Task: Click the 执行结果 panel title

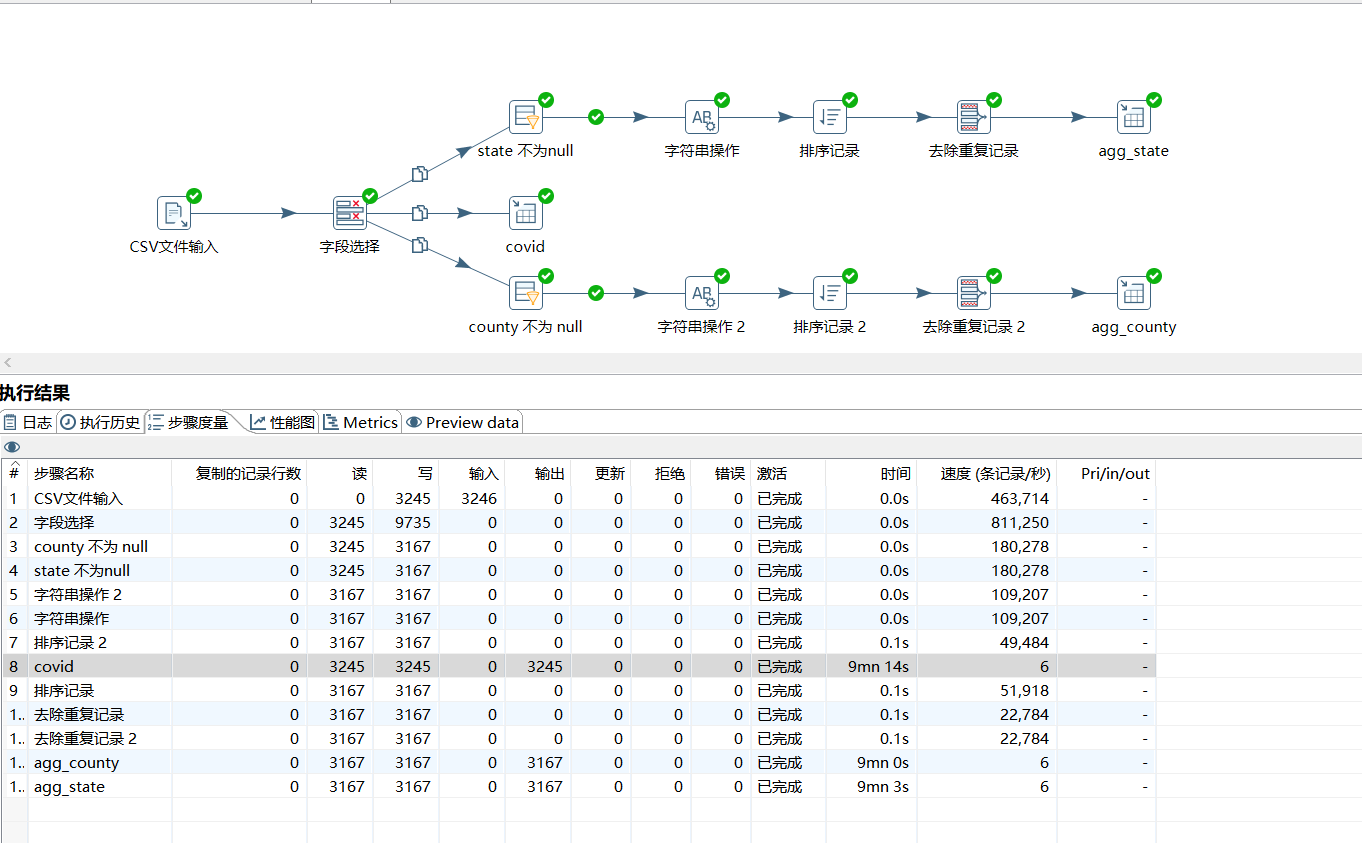Action: tap(35, 393)
